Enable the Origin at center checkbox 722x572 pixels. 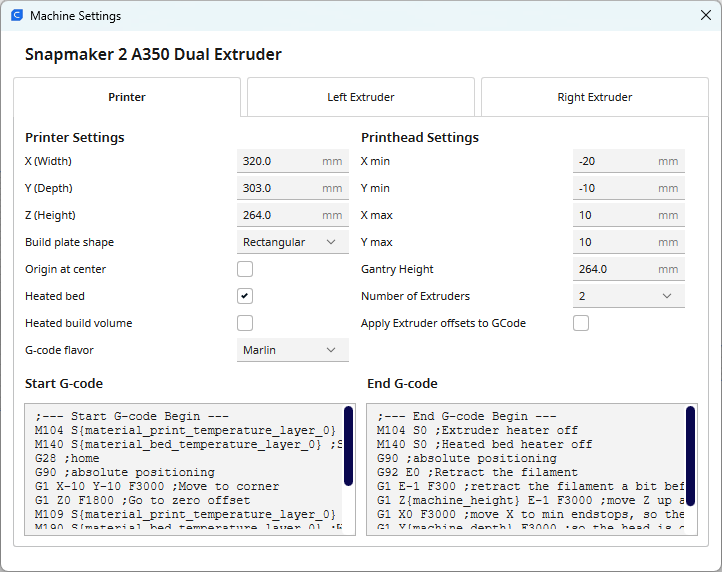coord(245,269)
